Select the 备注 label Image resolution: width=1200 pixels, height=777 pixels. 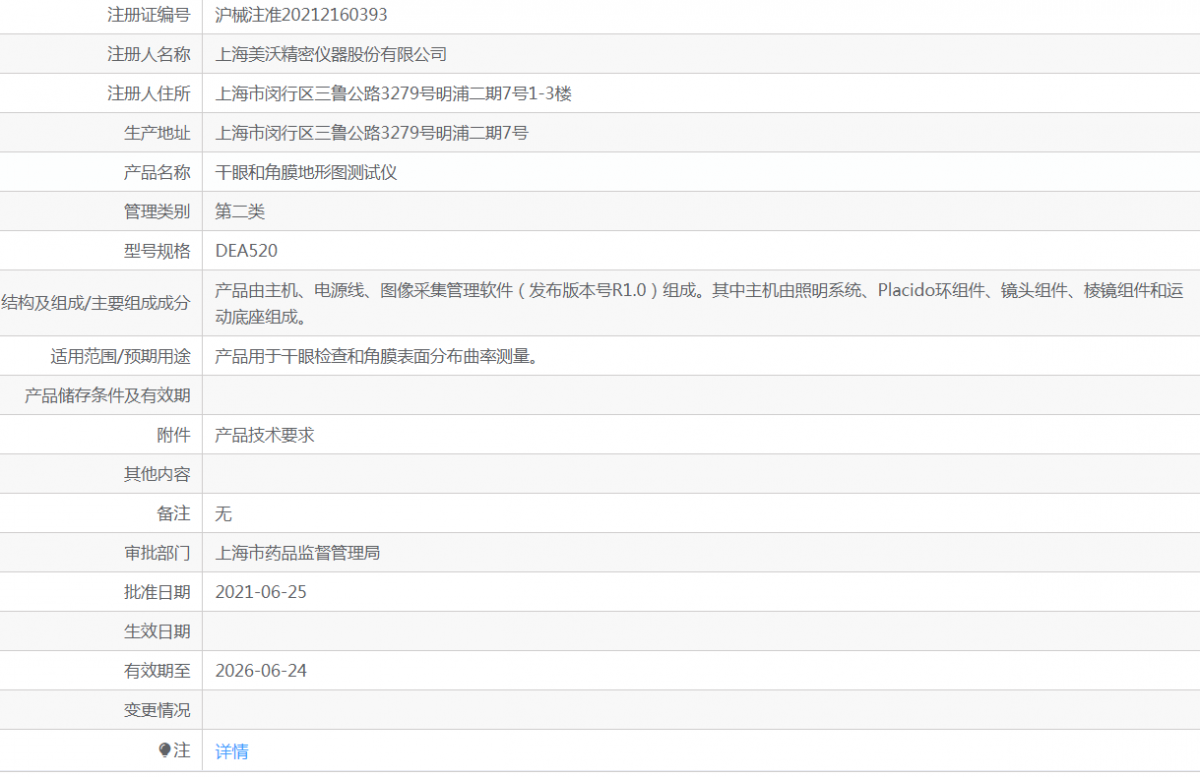[x=174, y=513]
